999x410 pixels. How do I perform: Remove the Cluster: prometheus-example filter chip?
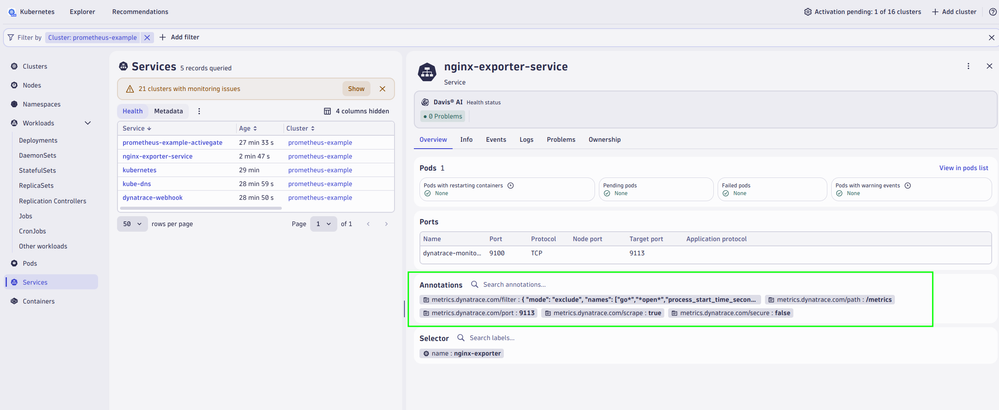pos(147,37)
